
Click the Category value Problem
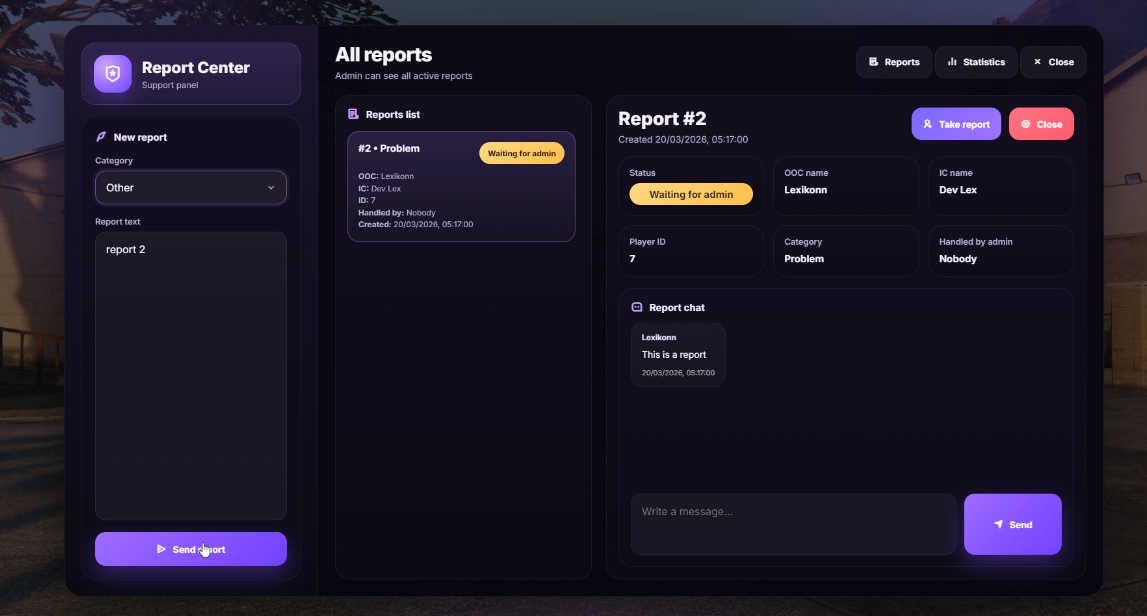coord(804,259)
